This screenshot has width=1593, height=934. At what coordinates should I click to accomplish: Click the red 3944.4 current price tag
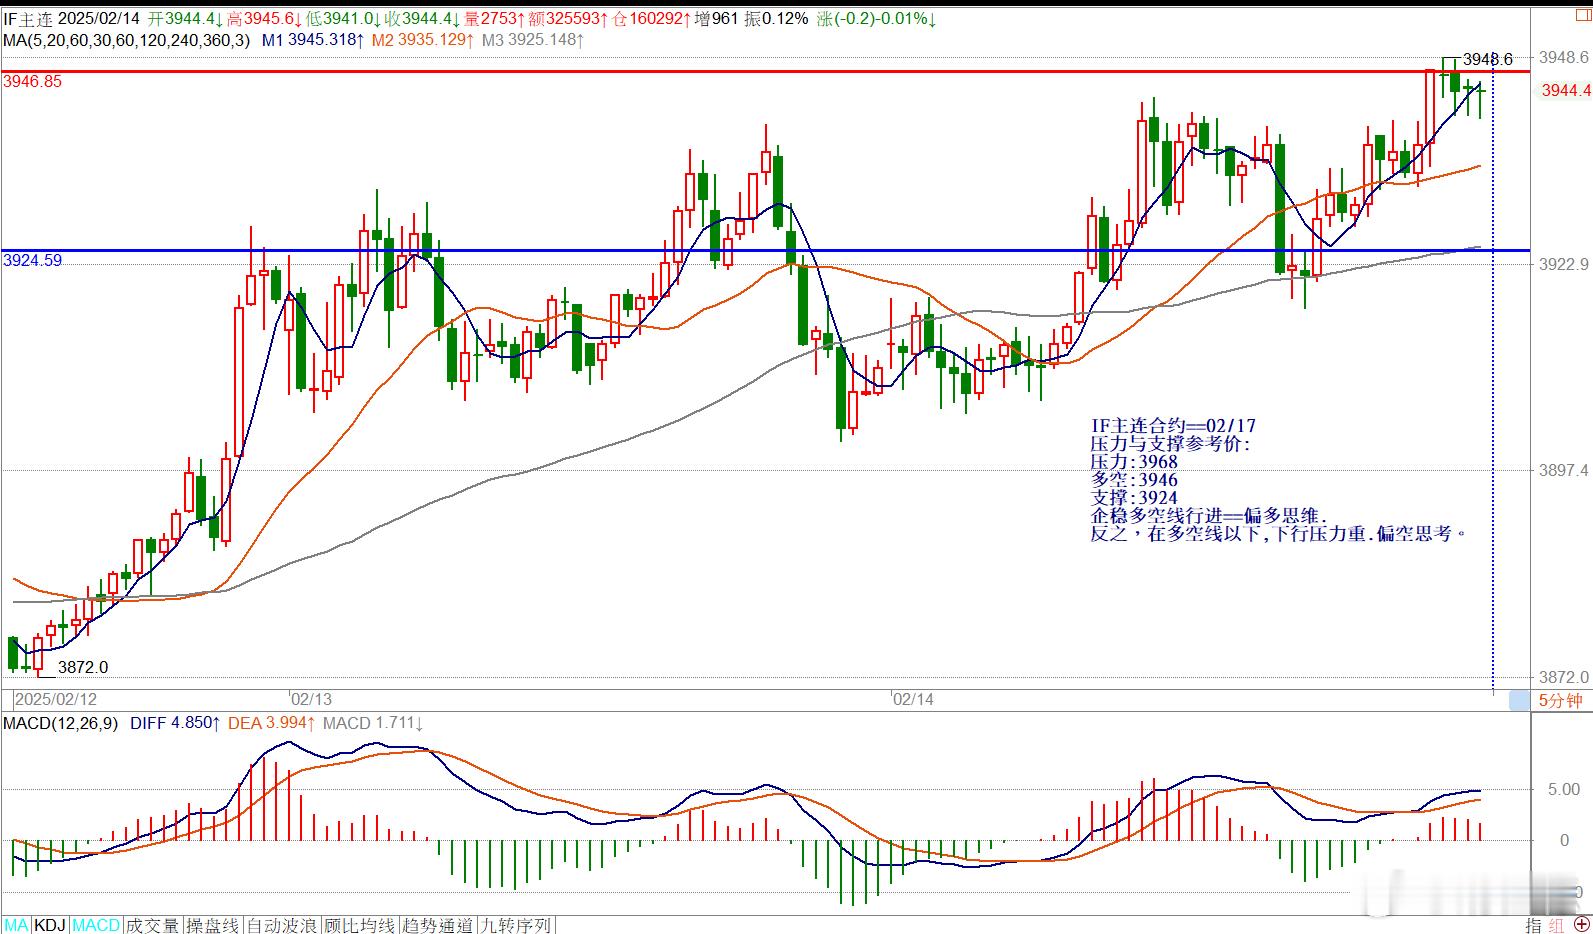[1565, 90]
